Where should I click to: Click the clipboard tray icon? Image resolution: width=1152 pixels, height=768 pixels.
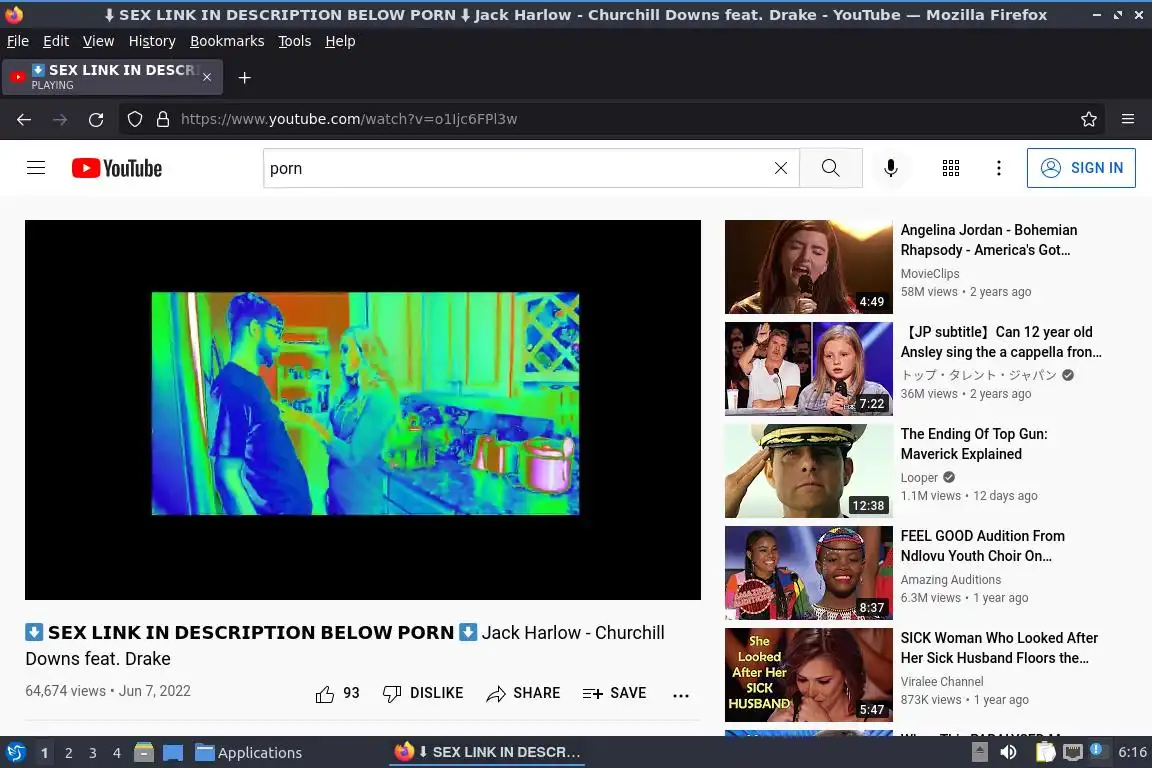(x=1045, y=752)
